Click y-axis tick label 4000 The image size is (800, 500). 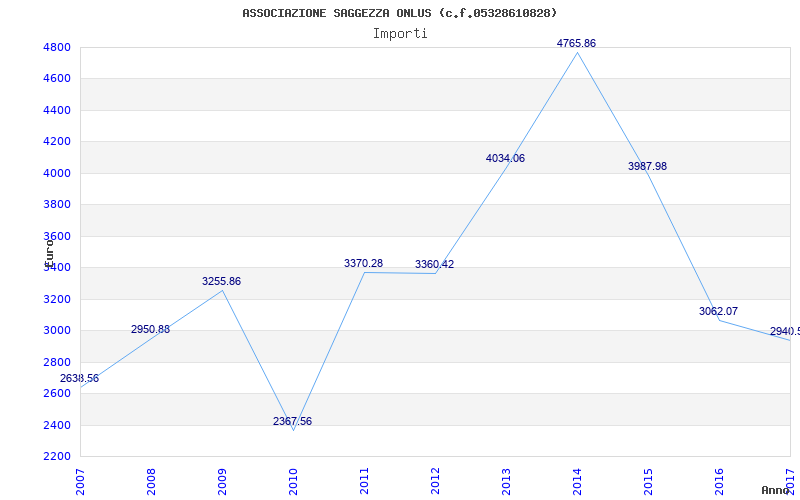(x=56, y=173)
